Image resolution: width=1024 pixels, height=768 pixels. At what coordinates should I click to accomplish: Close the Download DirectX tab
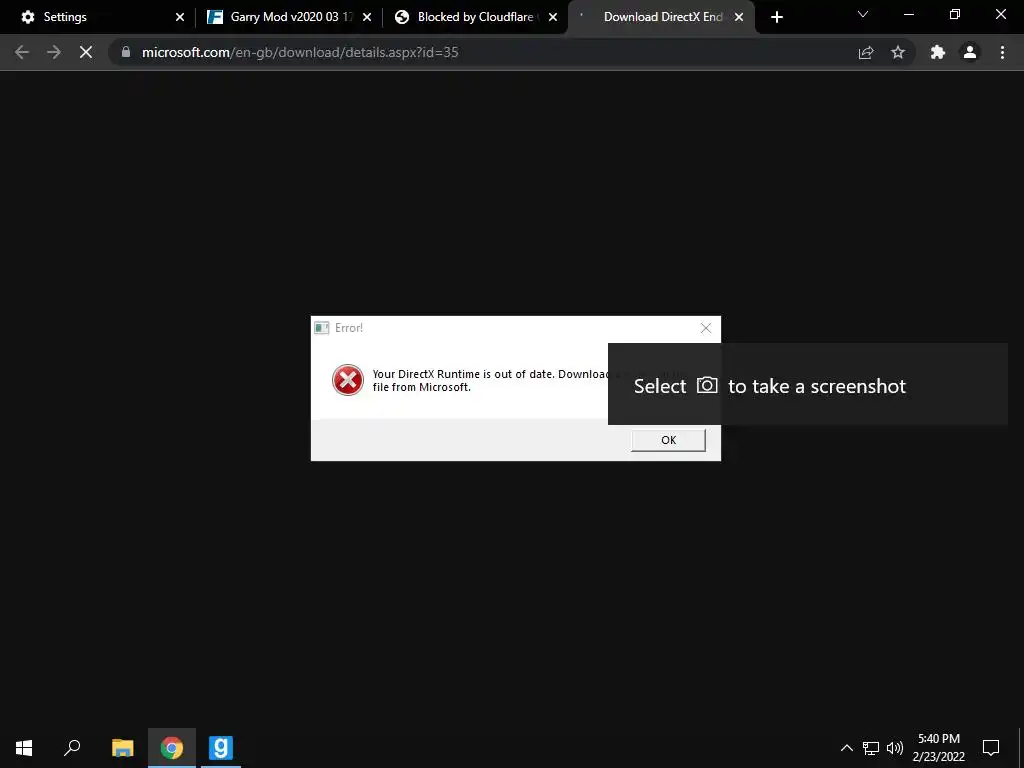tap(739, 17)
